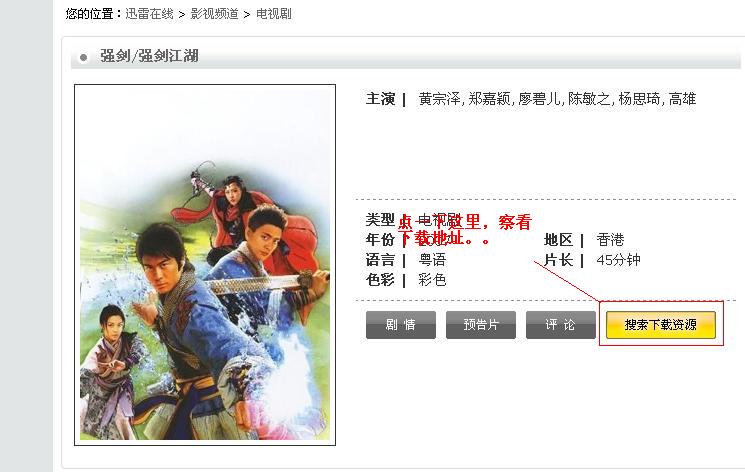The height and width of the screenshot is (472, 745).
Task: Open actor 高雄's link
Action: (x=682, y=99)
